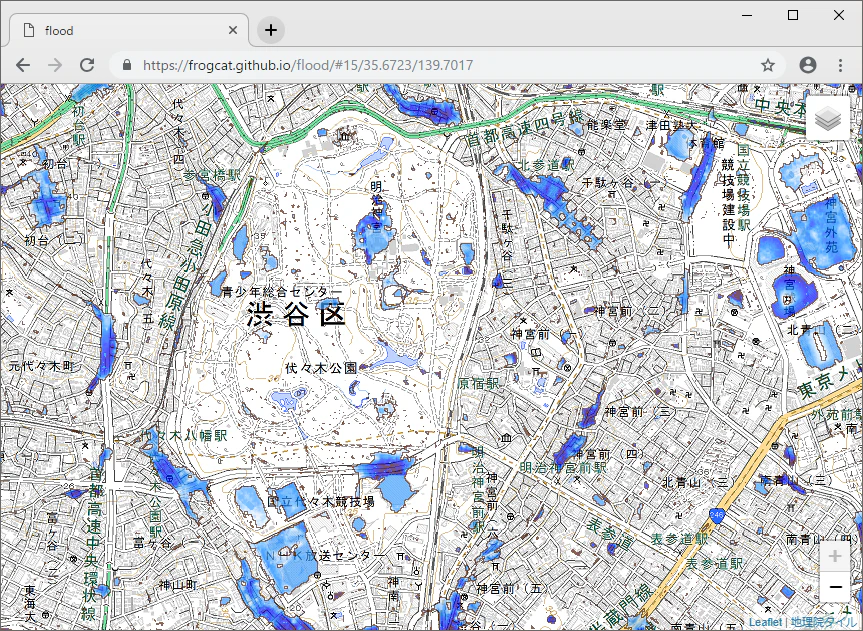The height and width of the screenshot is (631, 863).
Task: Zoom out on the map
Action: 835,587
